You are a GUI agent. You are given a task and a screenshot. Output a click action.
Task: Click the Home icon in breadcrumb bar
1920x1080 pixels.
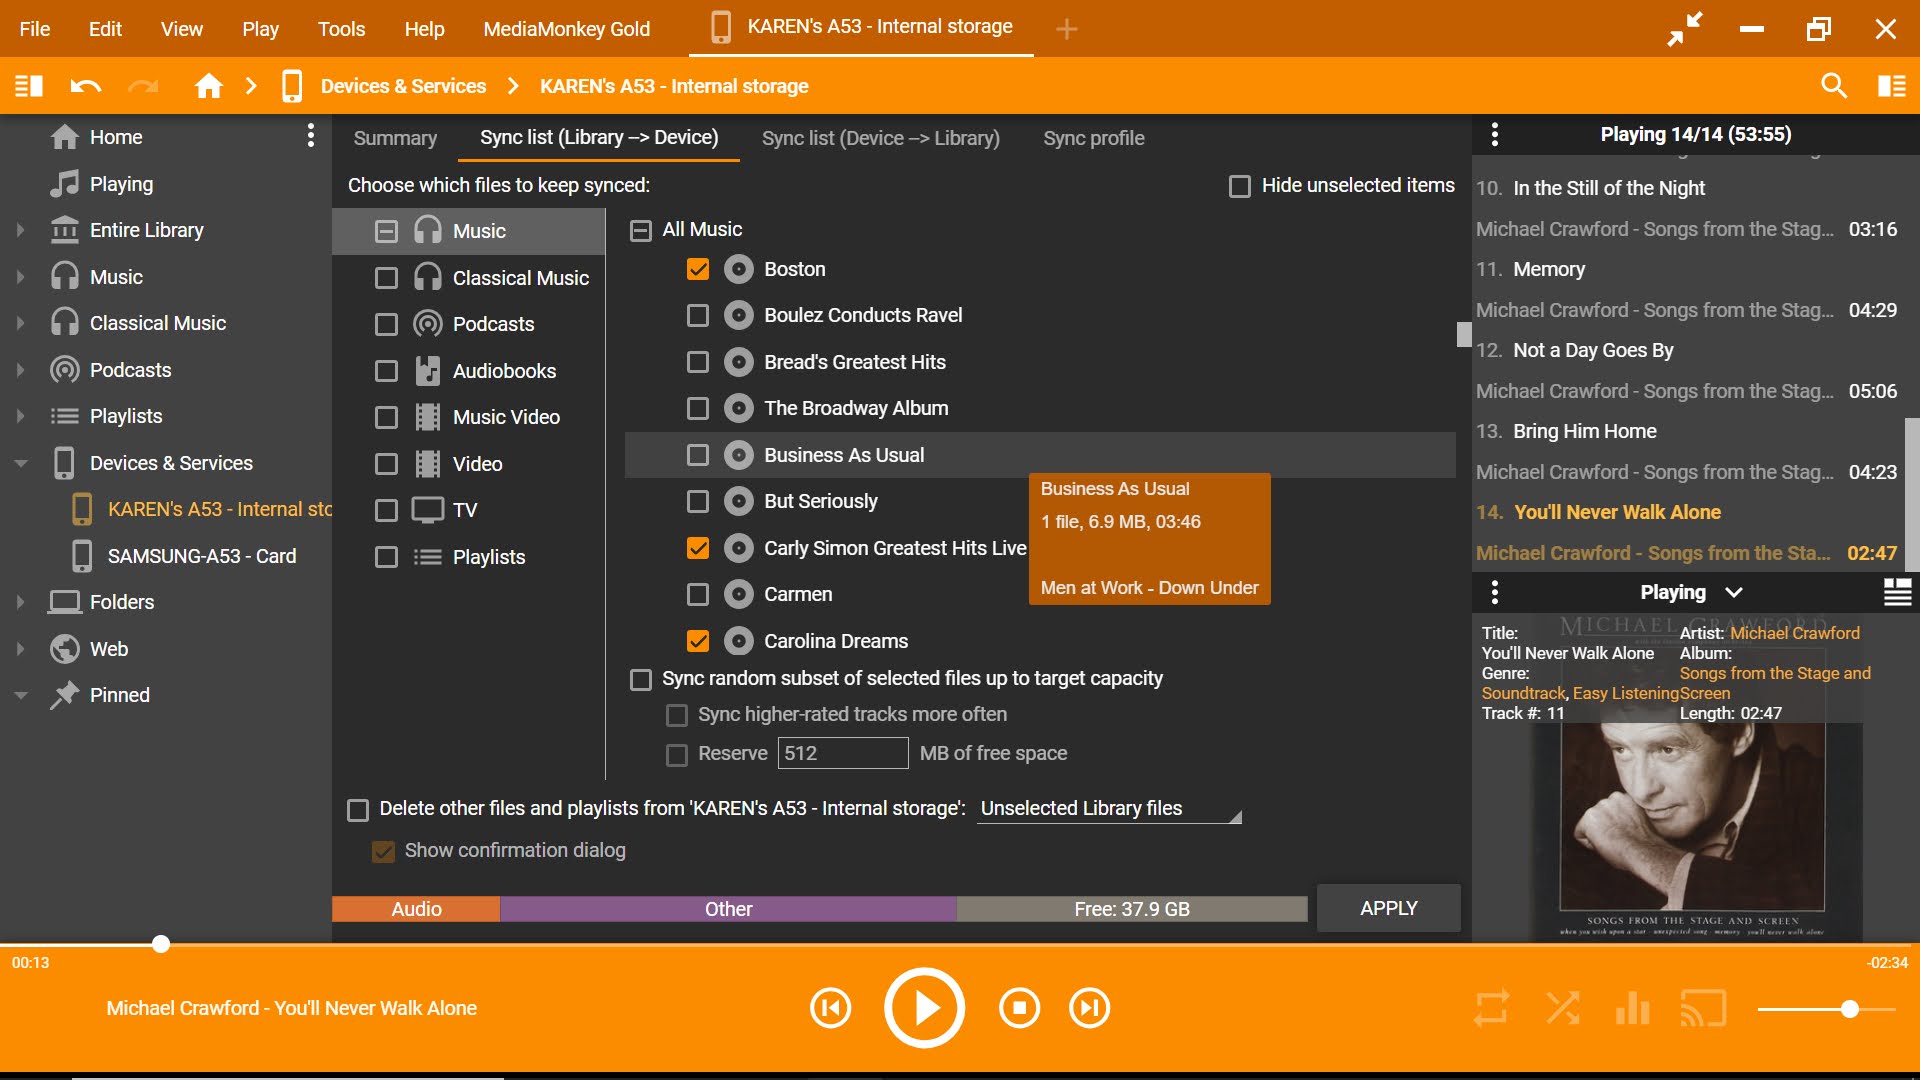(x=208, y=86)
